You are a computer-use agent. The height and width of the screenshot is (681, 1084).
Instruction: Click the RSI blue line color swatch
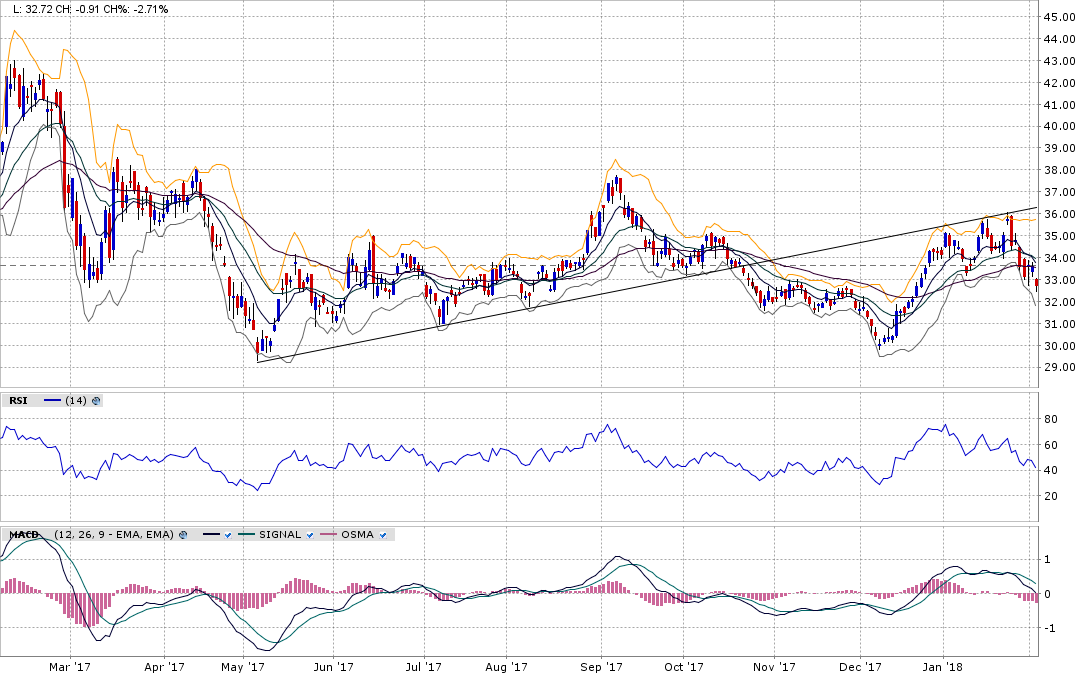pyautogui.click(x=53, y=401)
